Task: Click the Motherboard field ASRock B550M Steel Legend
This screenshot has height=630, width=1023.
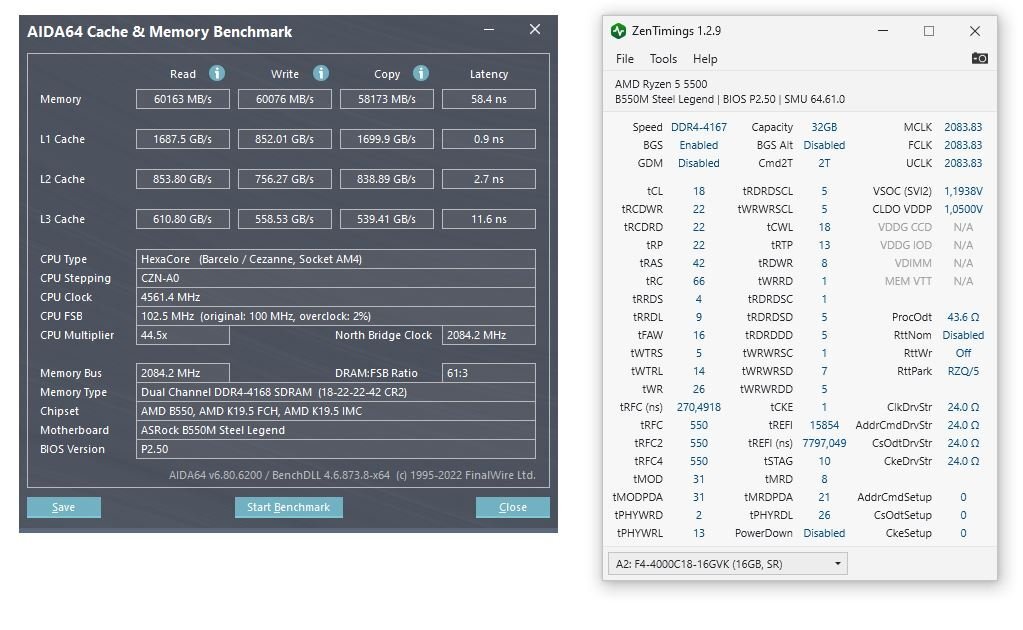Action: tap(336, 430)
